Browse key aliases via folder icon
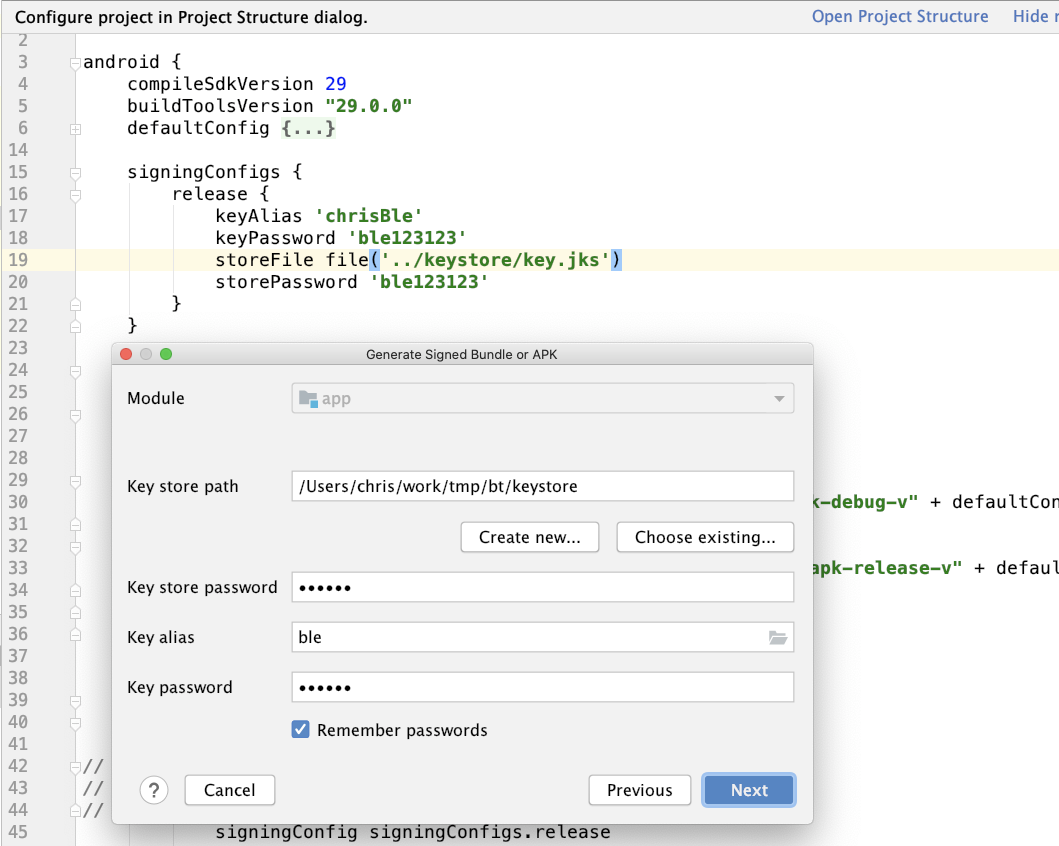Viewport: 1059px width, 846px height. click(778, 637)
